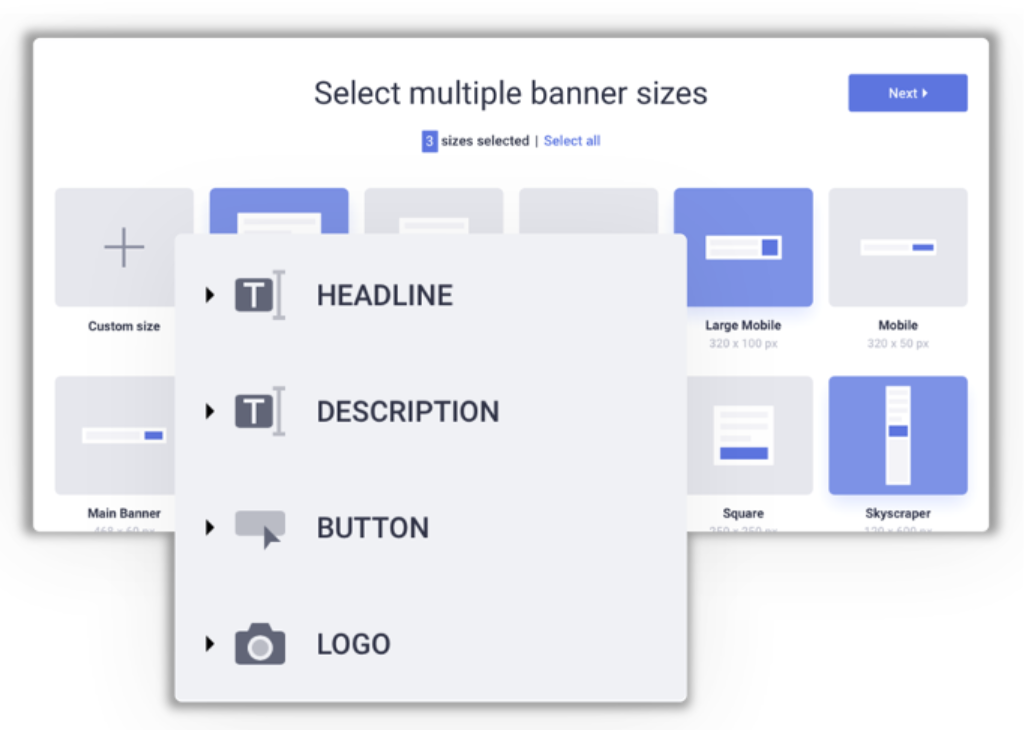
Task: Select the Square banner size tile
Action: (750, 435)
